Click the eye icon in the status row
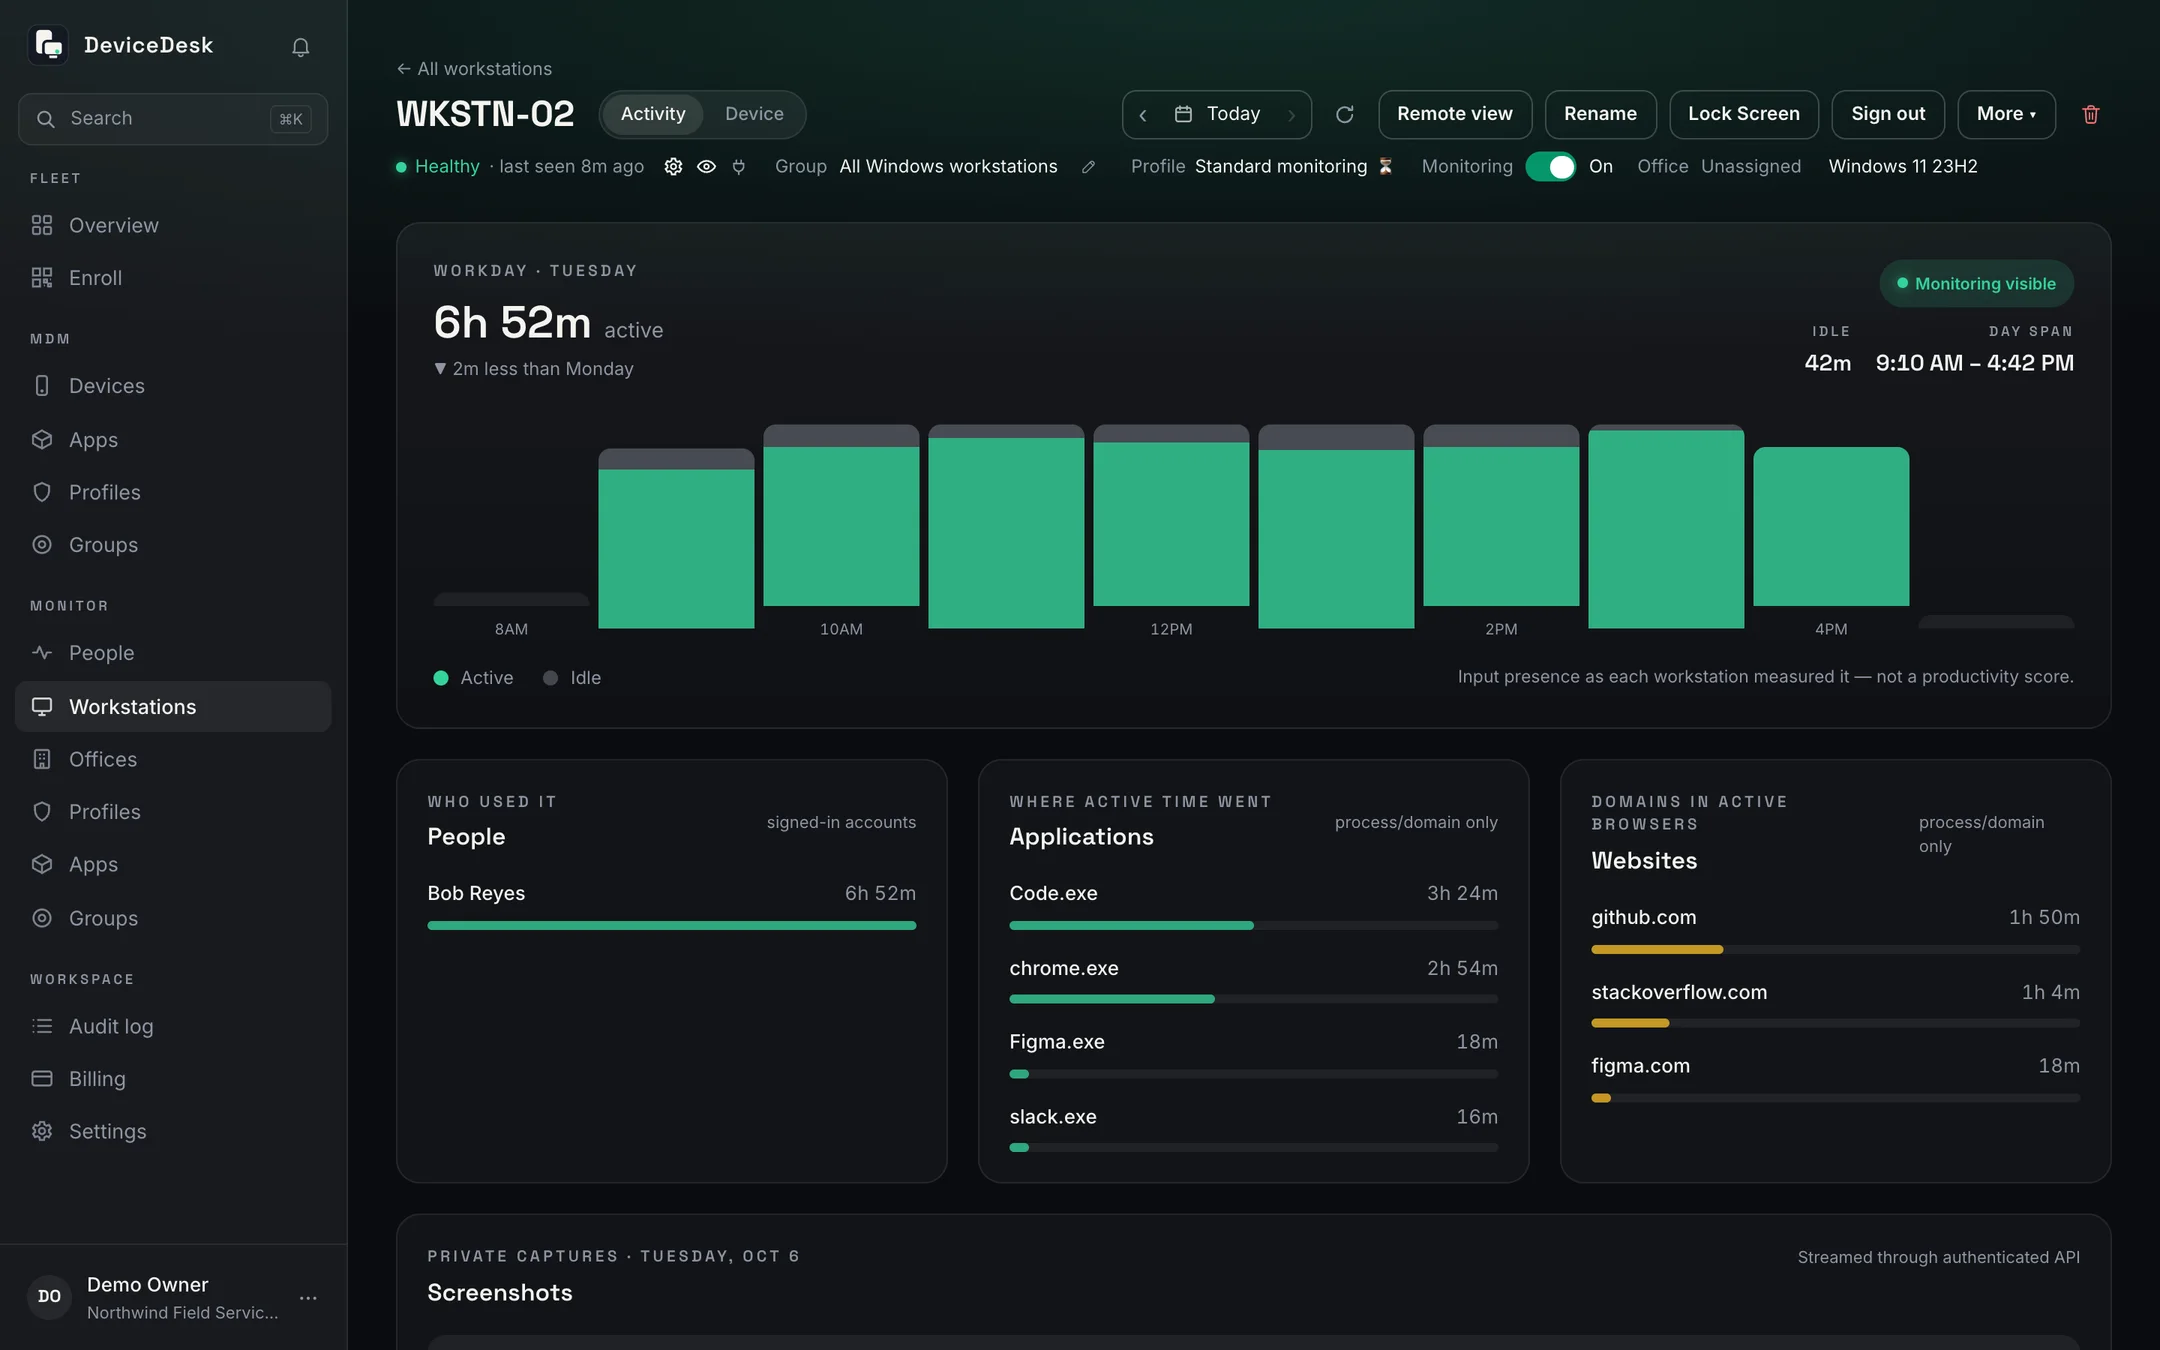The height and width of the screenshot is (1350, 2160). [x=706, y=167]
